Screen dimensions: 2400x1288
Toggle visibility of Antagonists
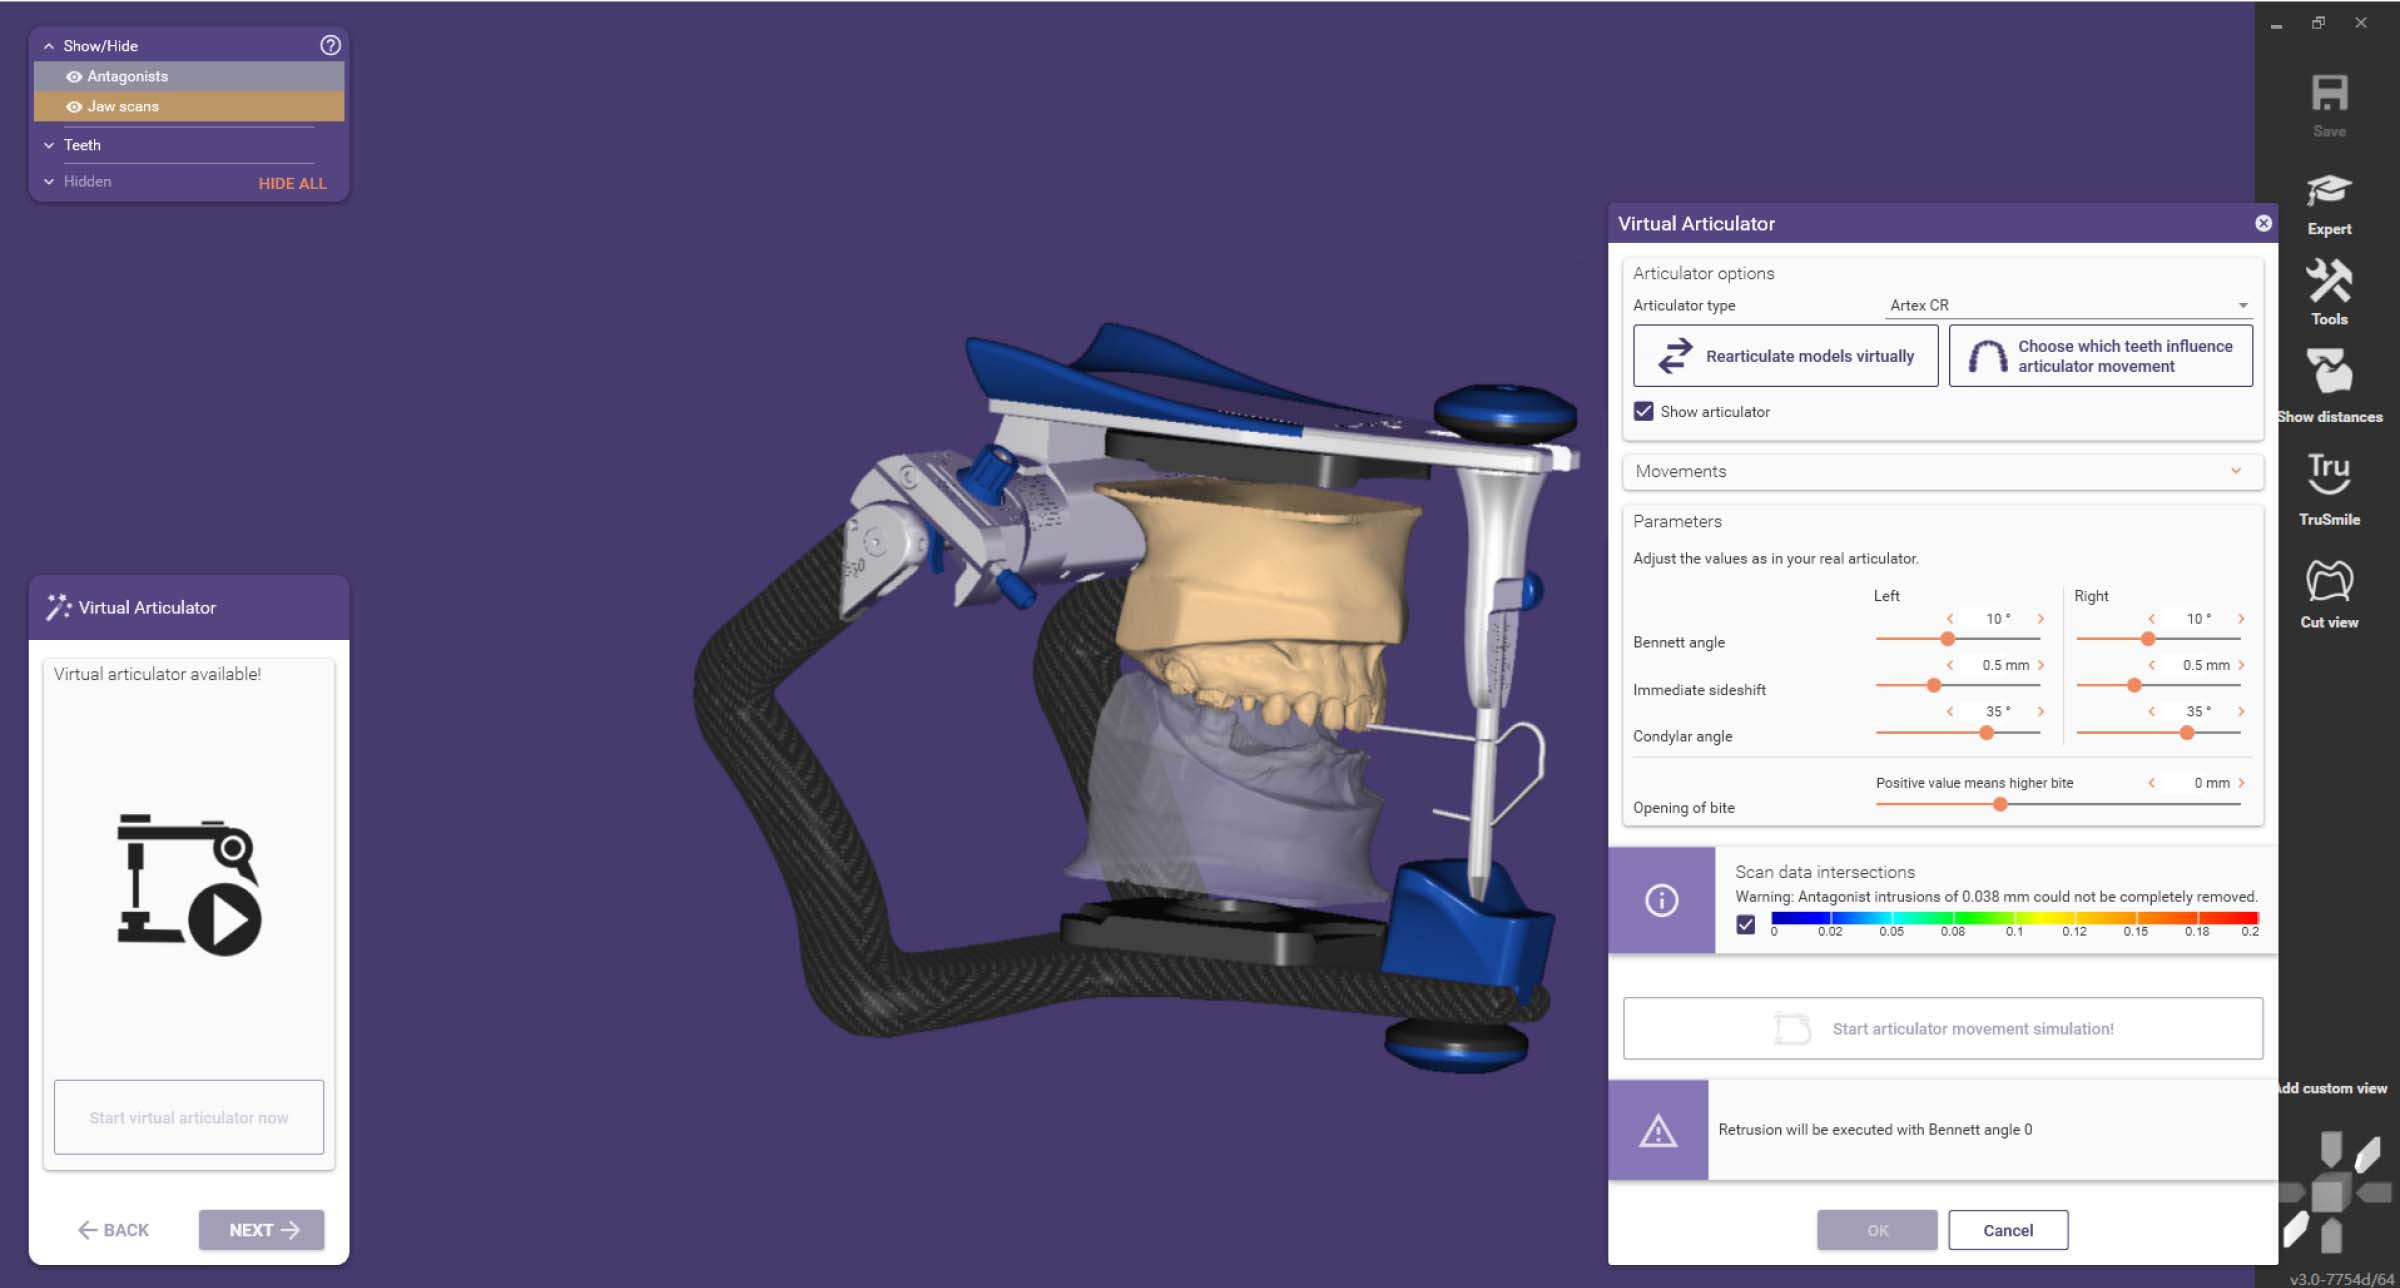pyautogui.click(x=74, y=76)
